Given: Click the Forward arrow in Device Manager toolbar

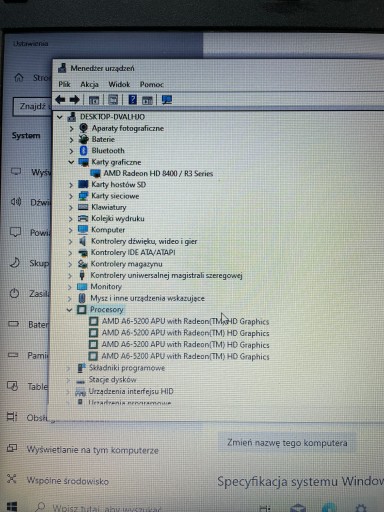Looking at the screenshot, I should click(74, 99).
